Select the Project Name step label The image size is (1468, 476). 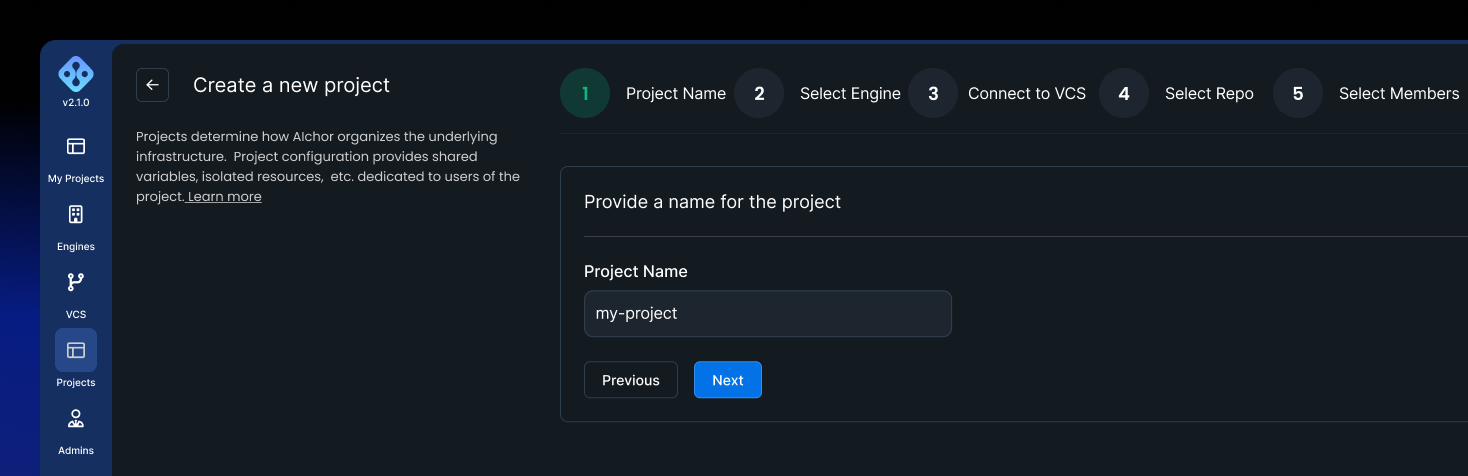(x=676, y=93)
